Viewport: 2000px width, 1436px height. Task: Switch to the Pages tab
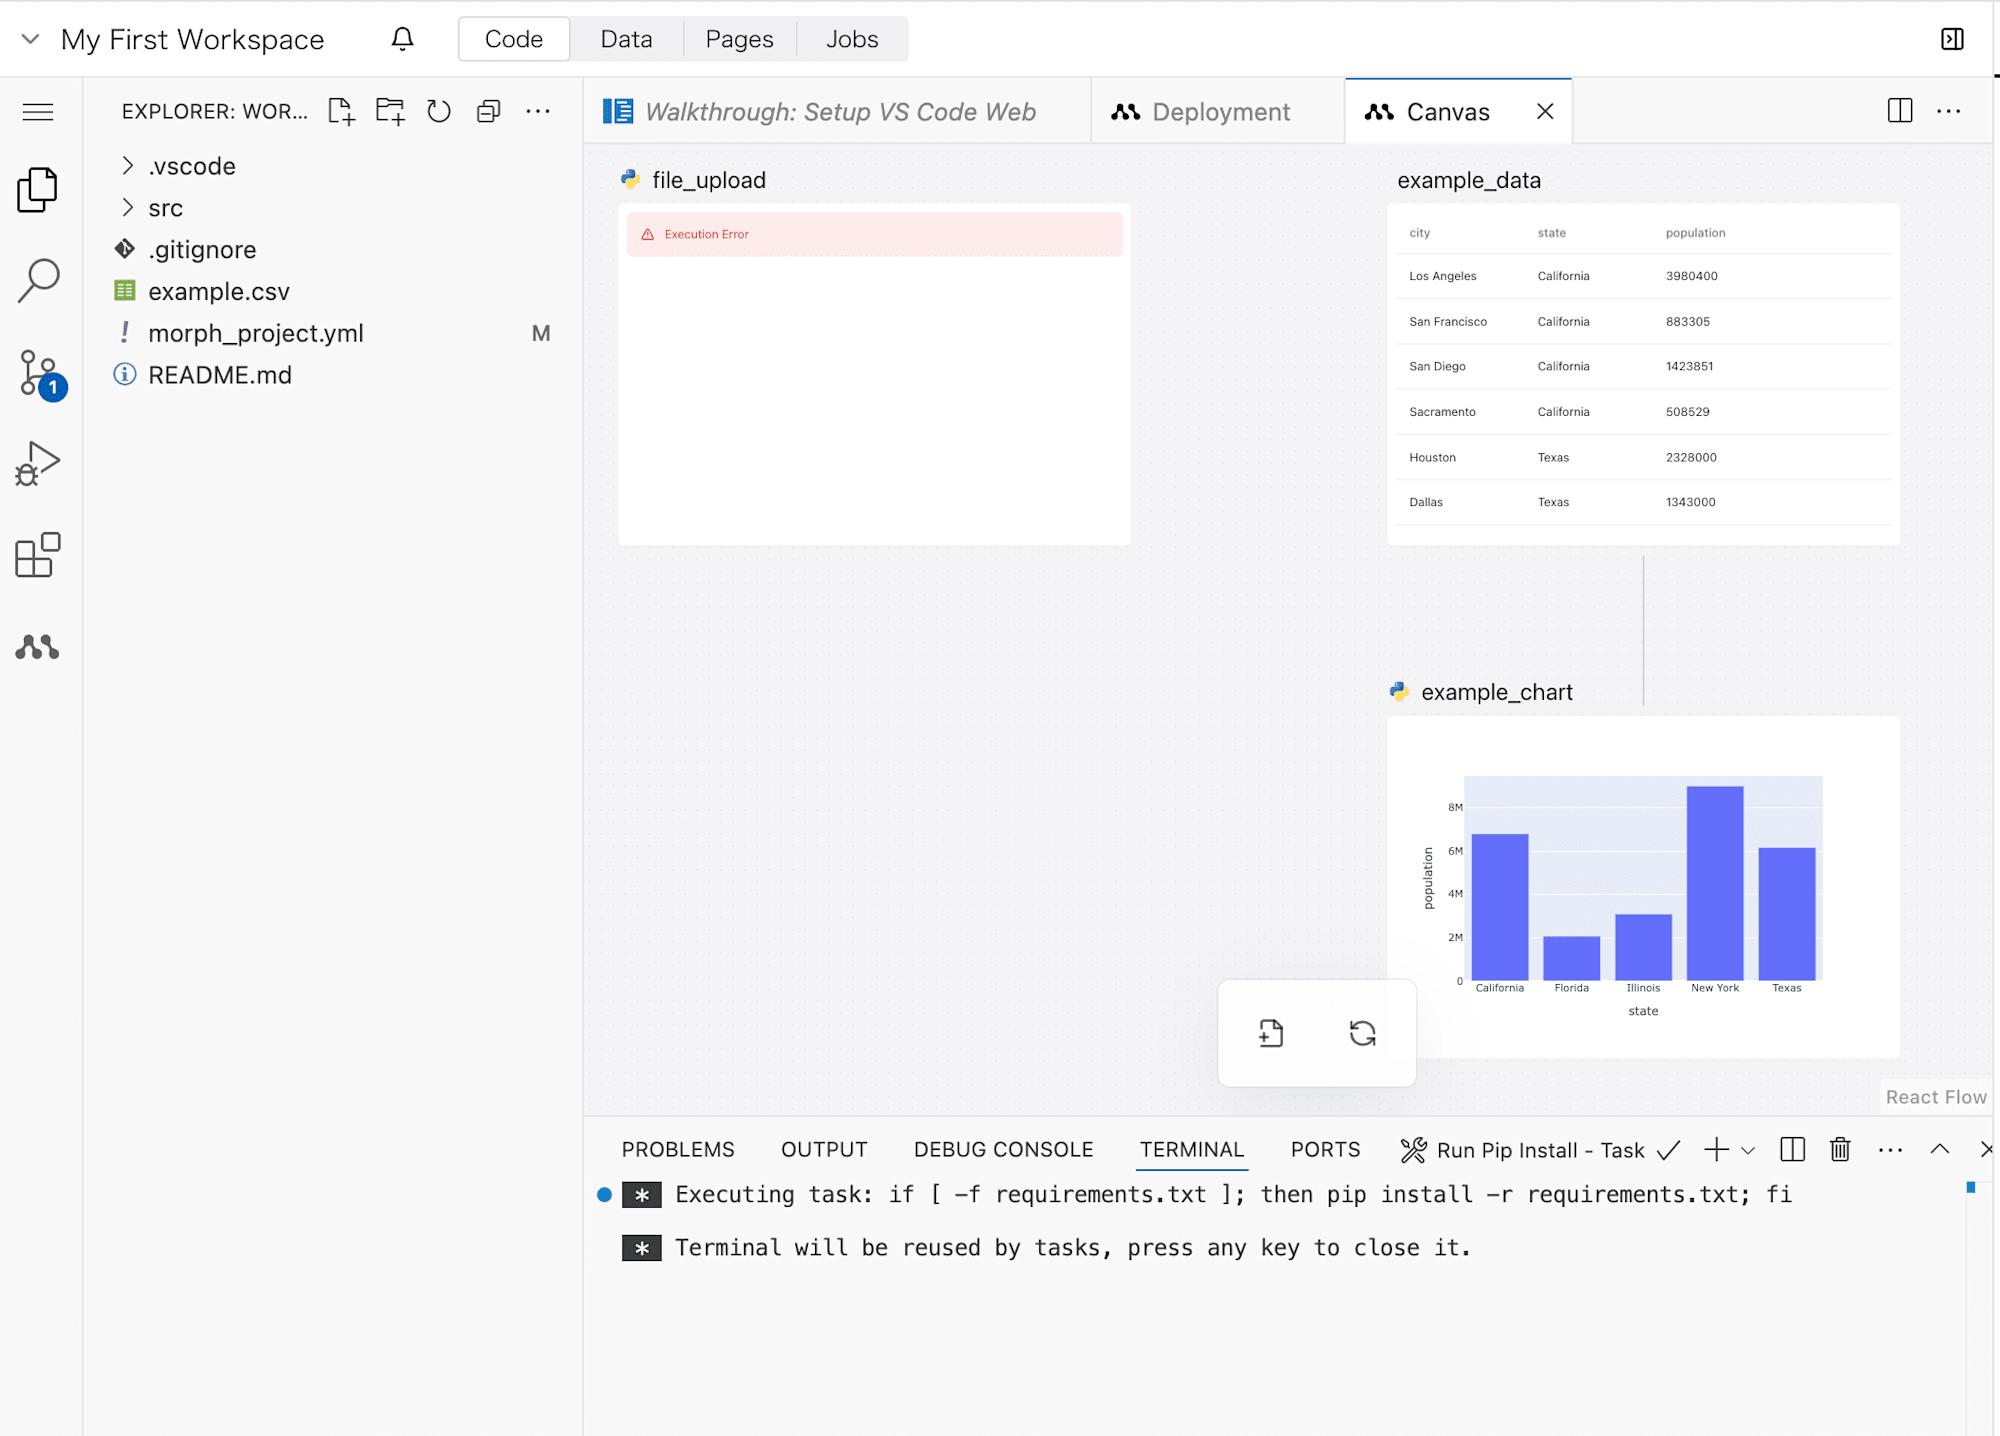[x=740, y=39]
